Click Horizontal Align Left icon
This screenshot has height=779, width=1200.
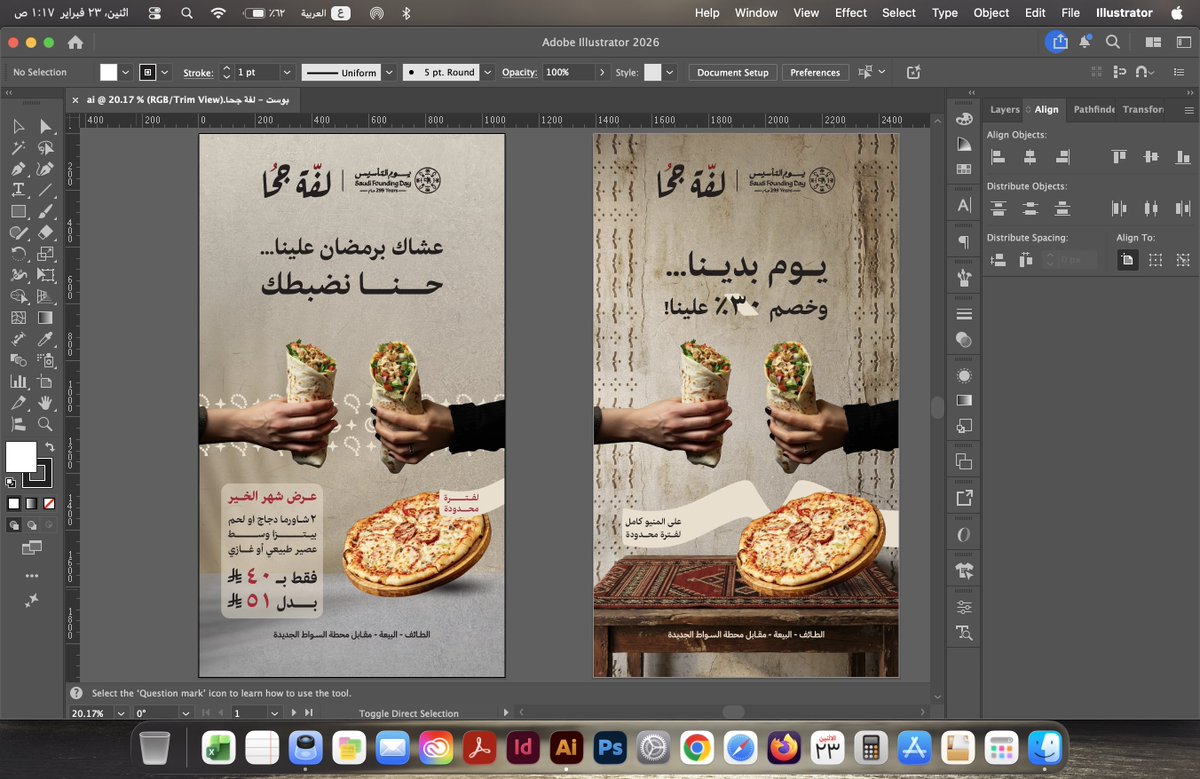[997, 156]
